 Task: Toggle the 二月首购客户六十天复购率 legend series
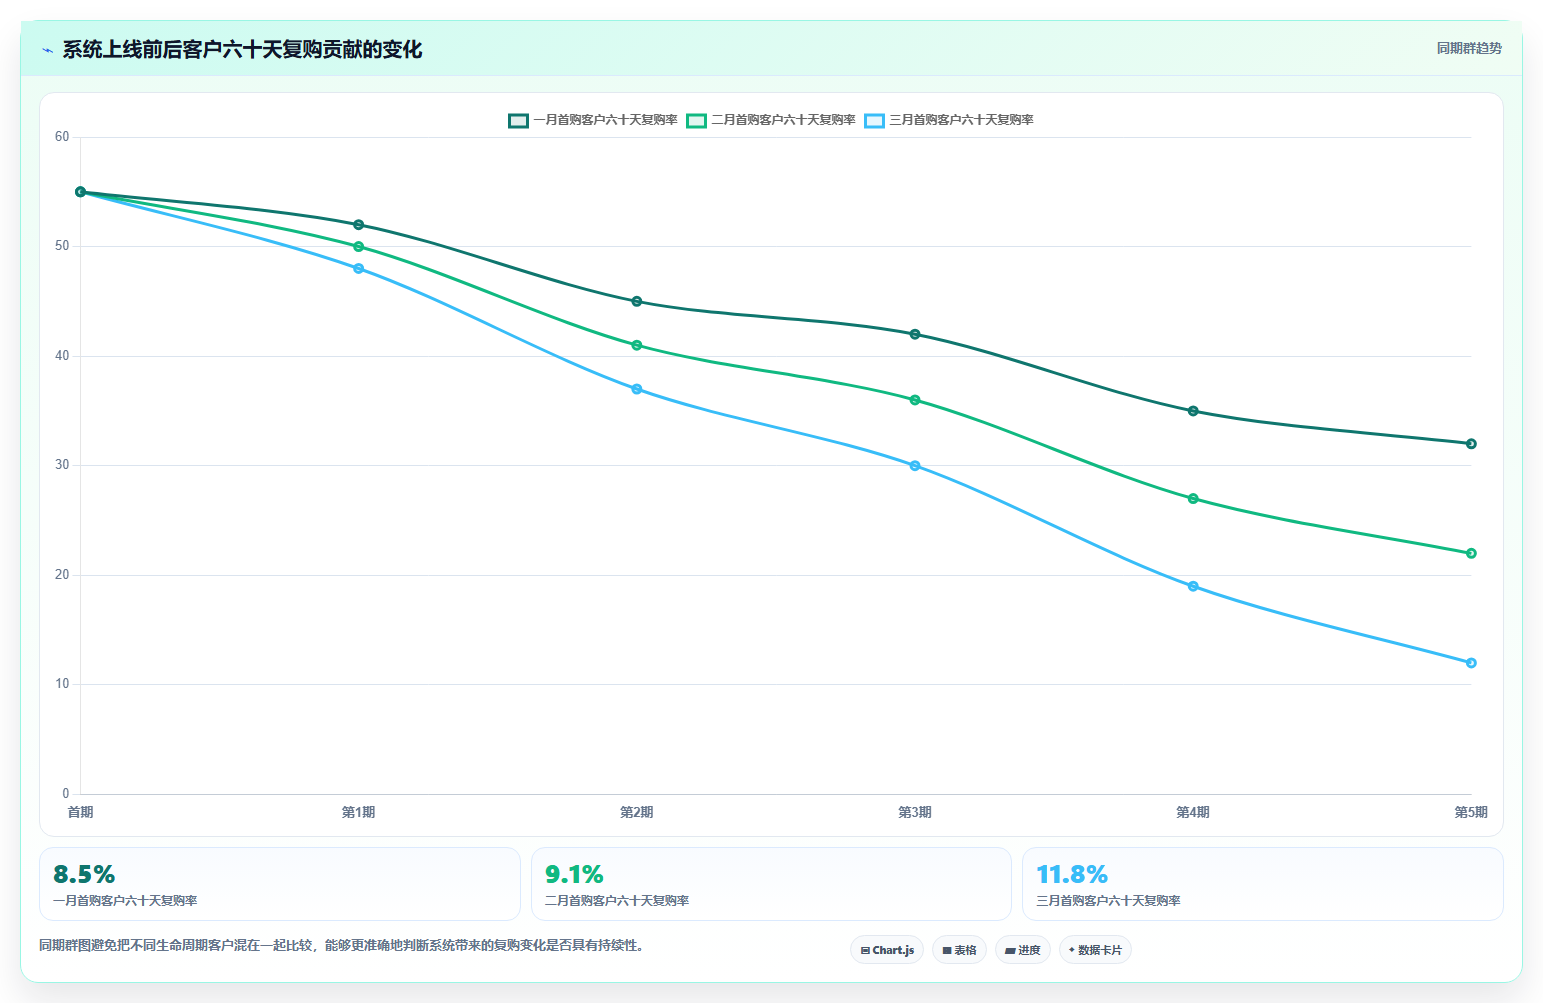pos(771,120)
